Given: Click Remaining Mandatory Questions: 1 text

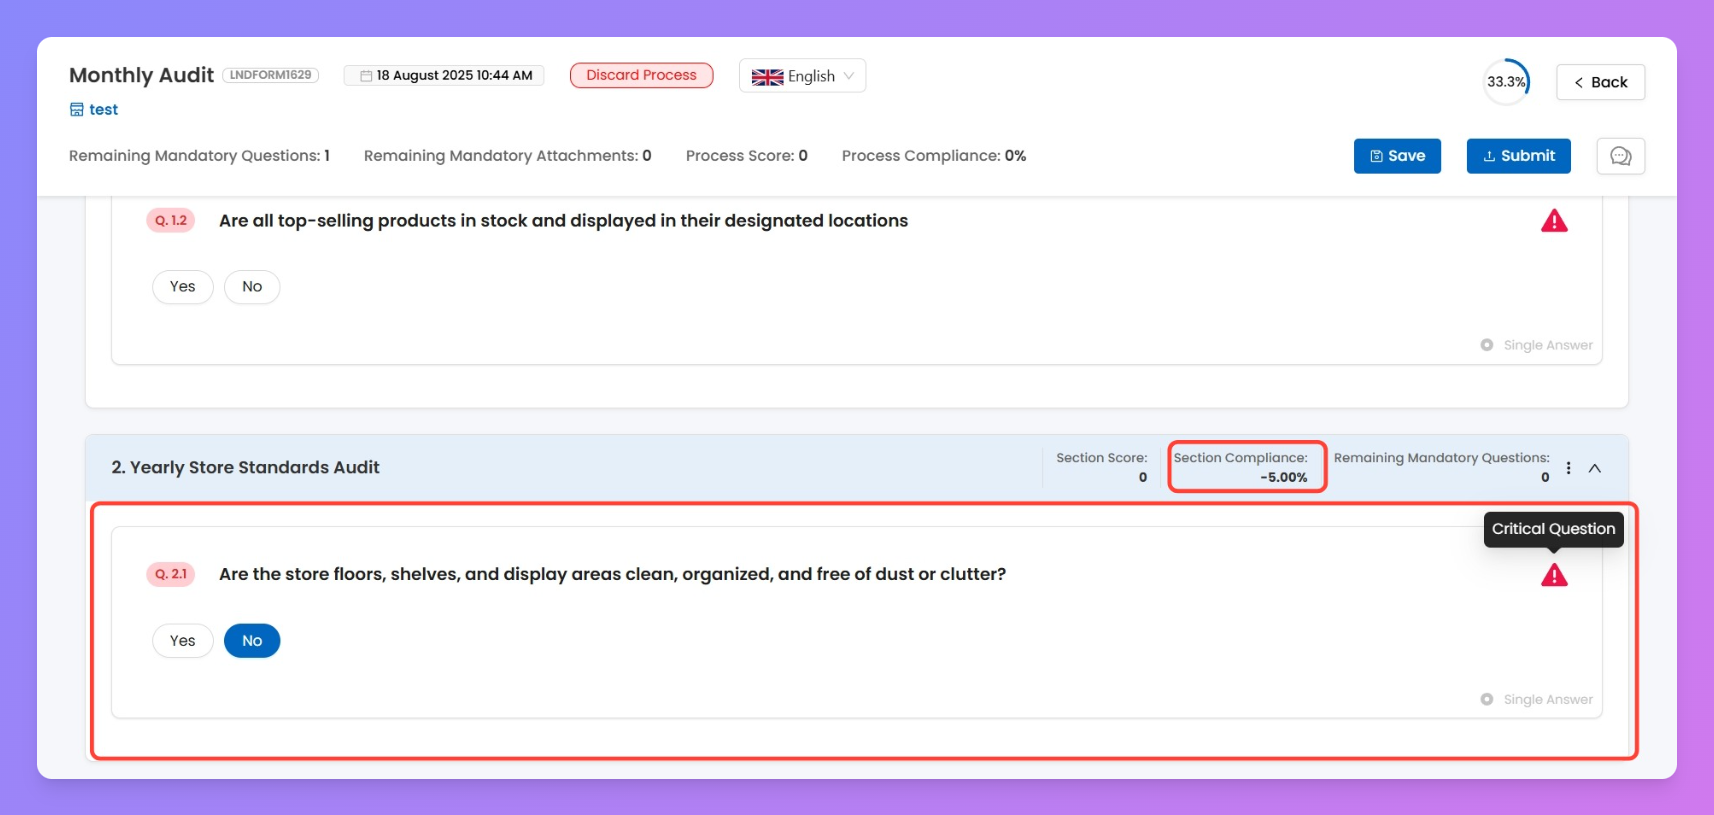Looking at the screenshot, I should [x=199, y=156].
